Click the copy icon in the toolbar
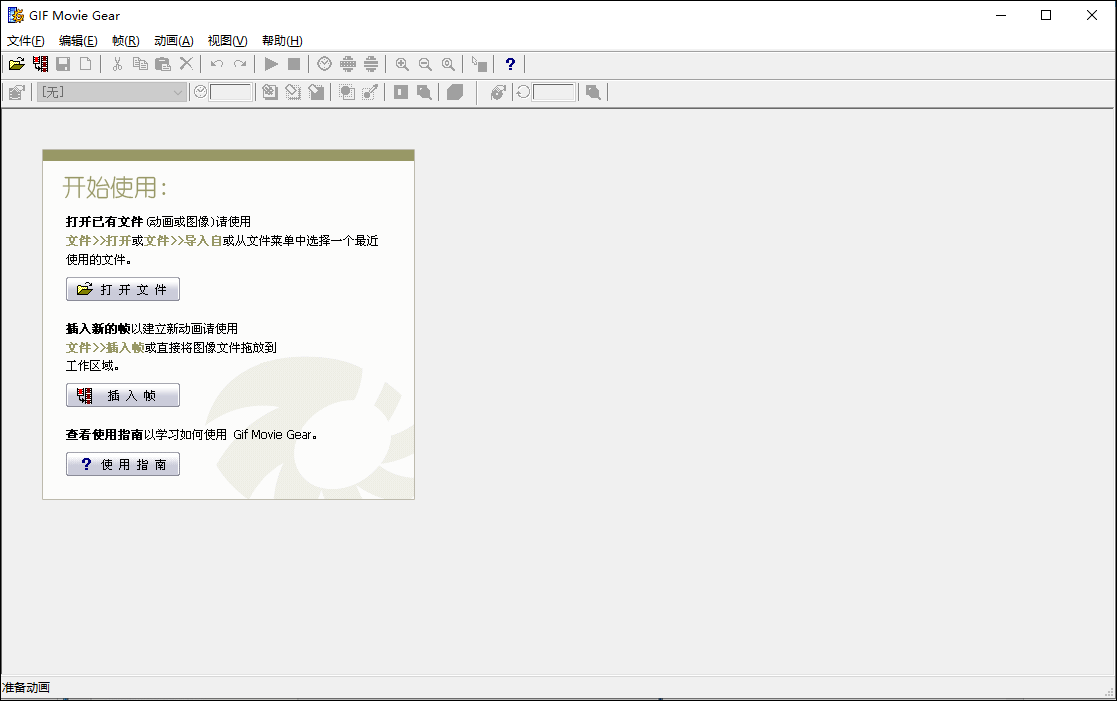The image size is (1117, 701). point(140,64)
